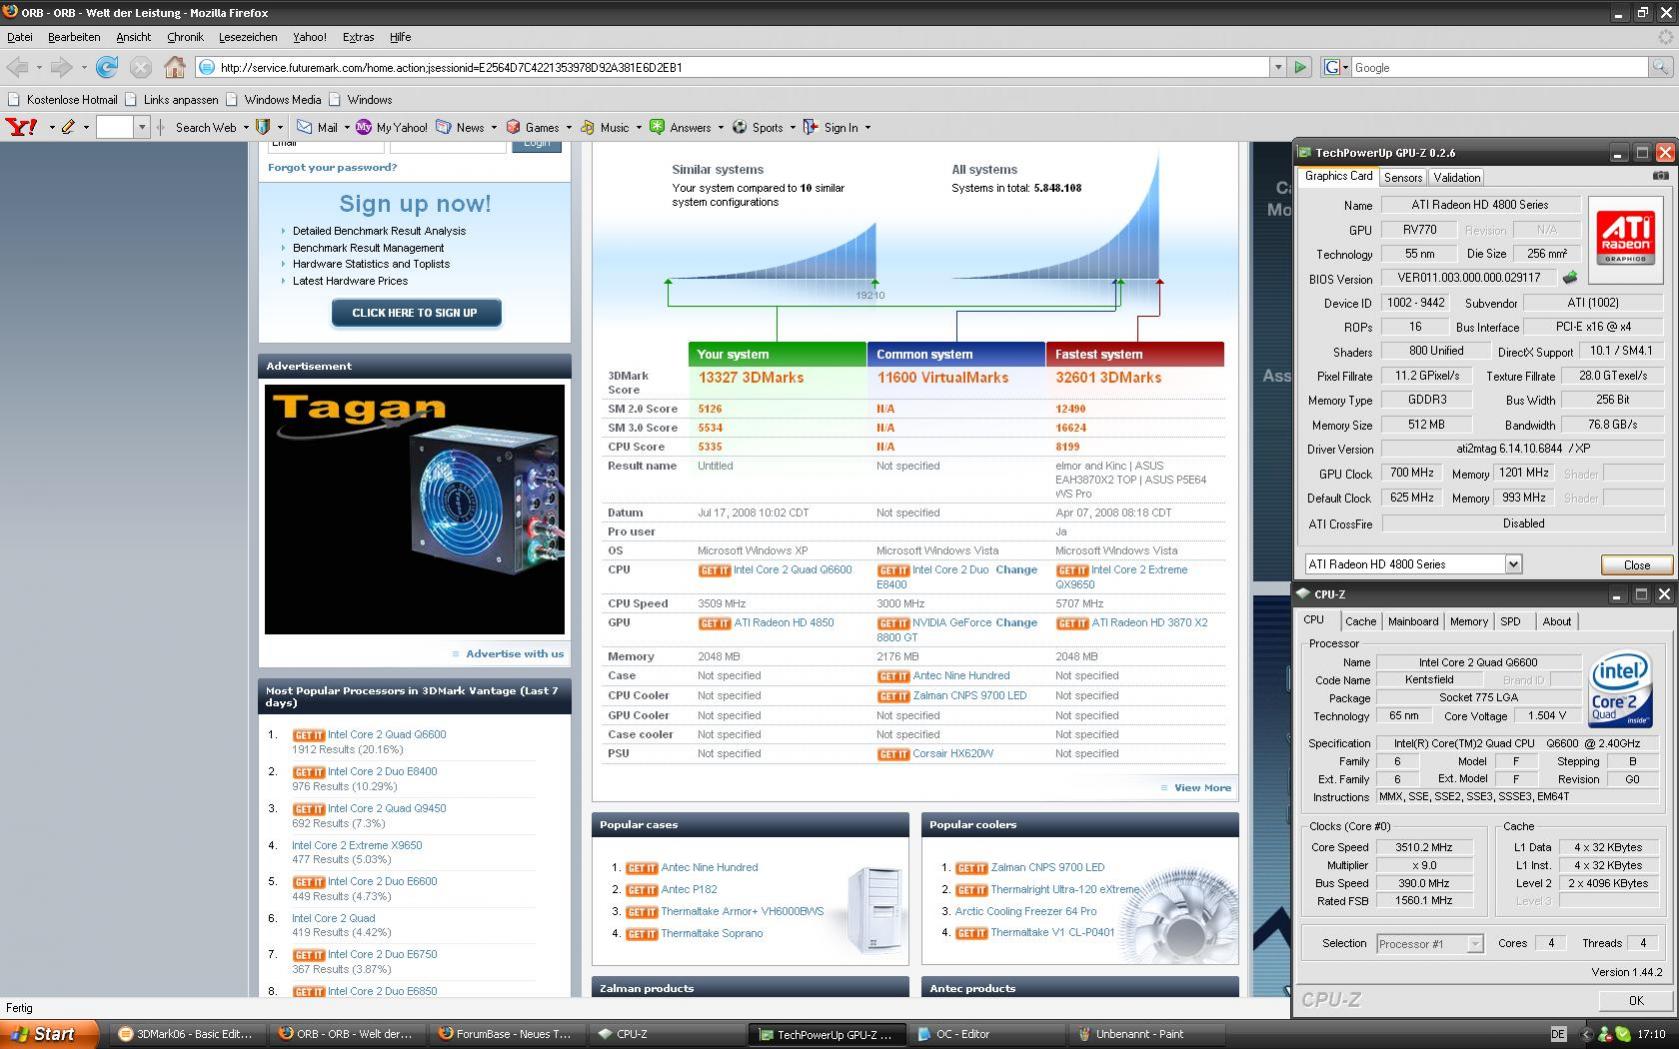The image size is (1679, 1049).
Task: Open the Intel Core 2 Duo E8400 processor link
Action: point(382,772)
